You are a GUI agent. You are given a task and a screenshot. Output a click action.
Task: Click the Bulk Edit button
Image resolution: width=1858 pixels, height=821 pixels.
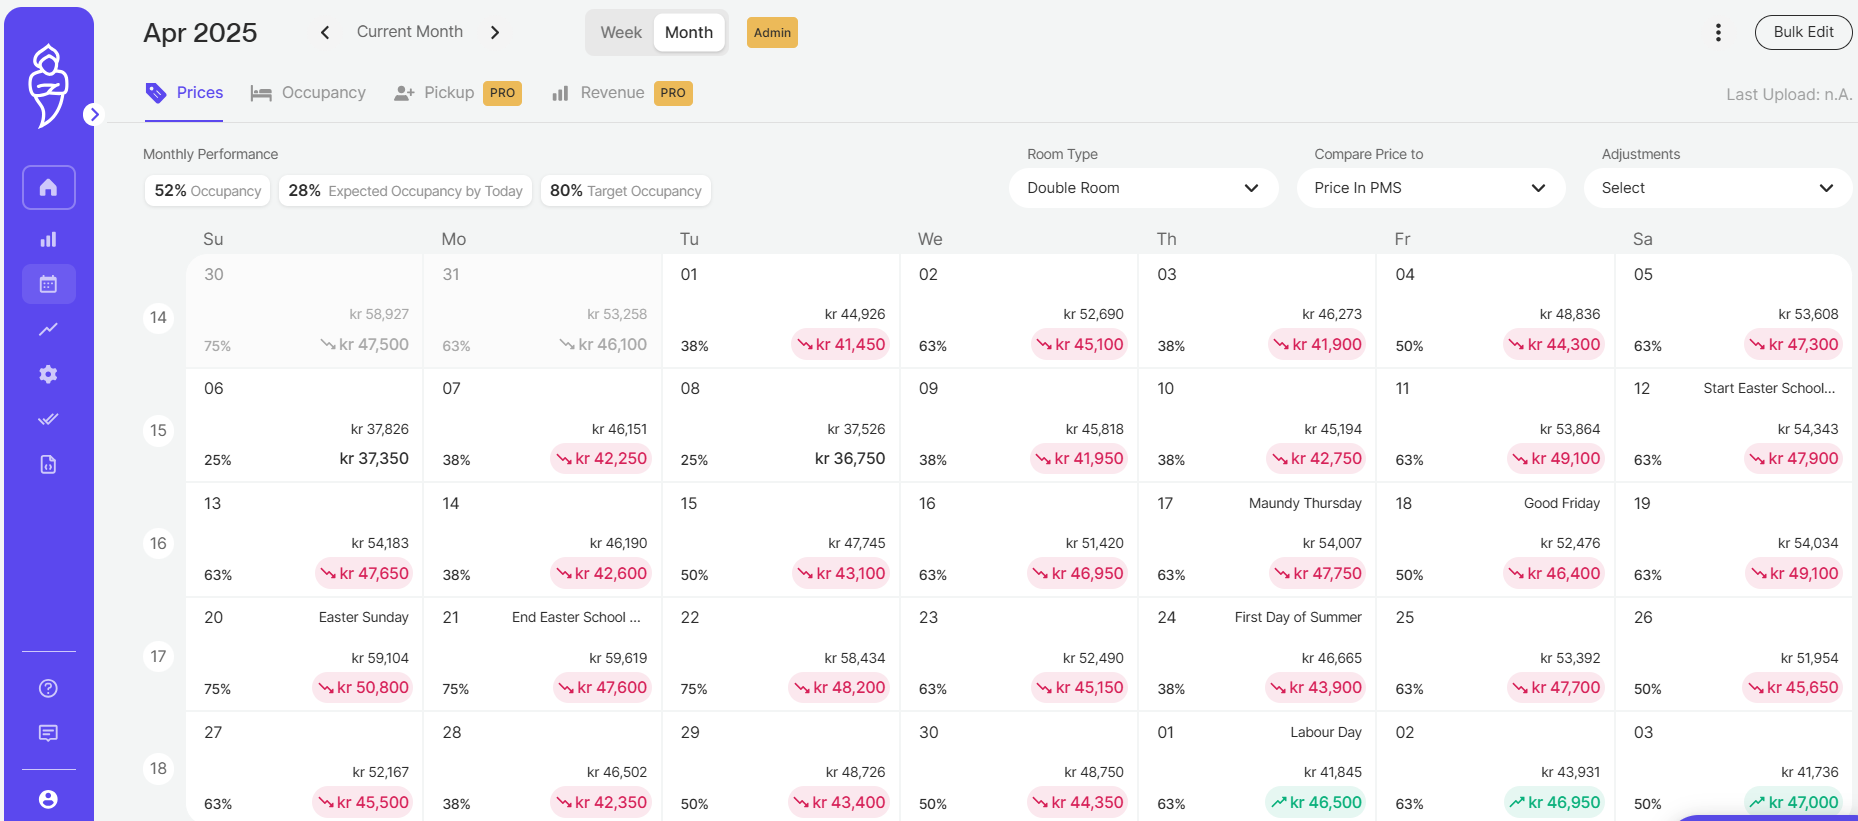[1802, 32]
